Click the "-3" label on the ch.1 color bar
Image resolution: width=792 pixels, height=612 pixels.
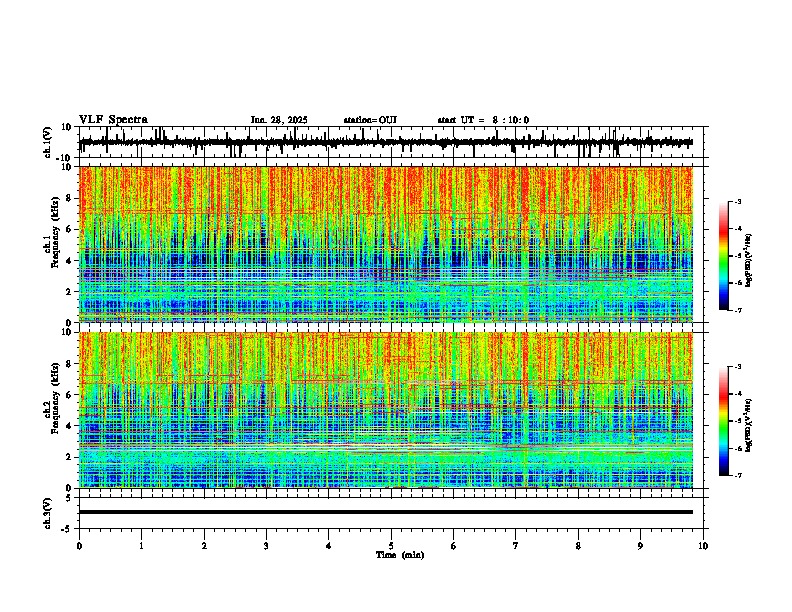click(737, 201)
